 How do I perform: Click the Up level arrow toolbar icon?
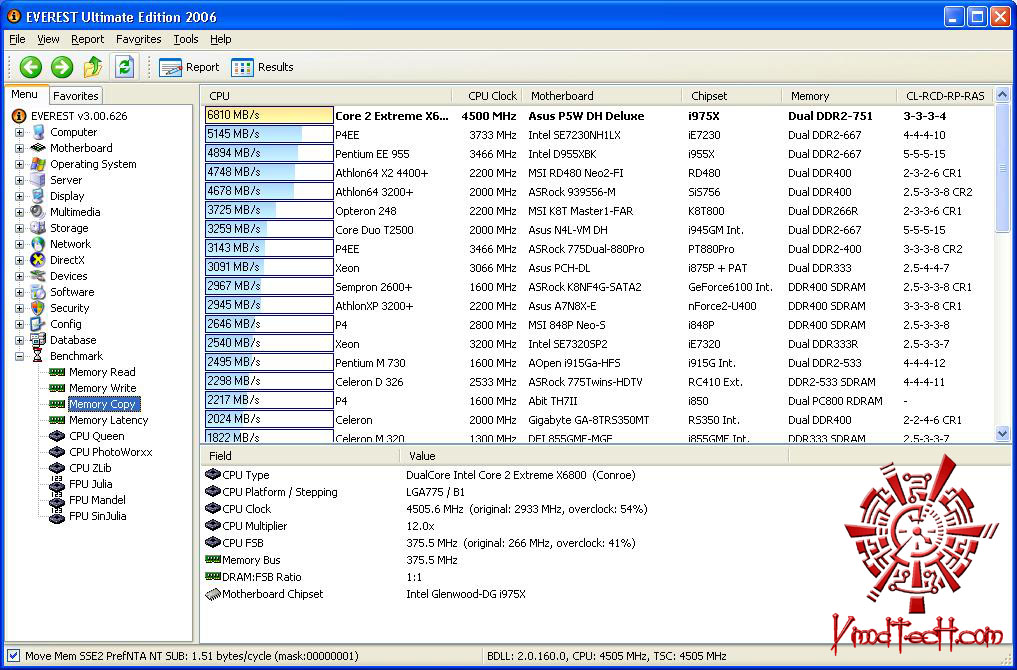93,67
